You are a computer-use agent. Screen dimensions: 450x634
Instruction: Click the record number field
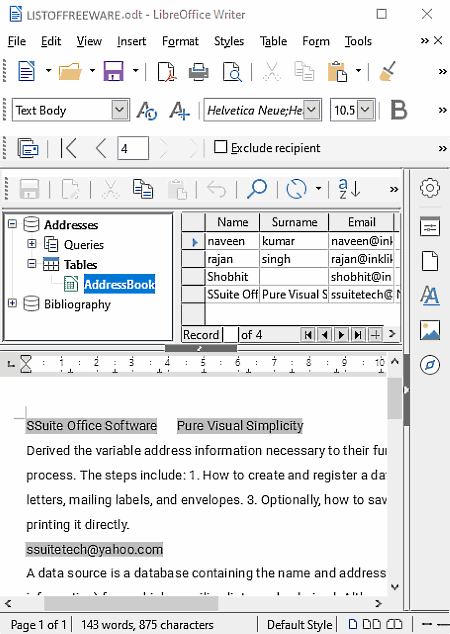click(230, 335)
